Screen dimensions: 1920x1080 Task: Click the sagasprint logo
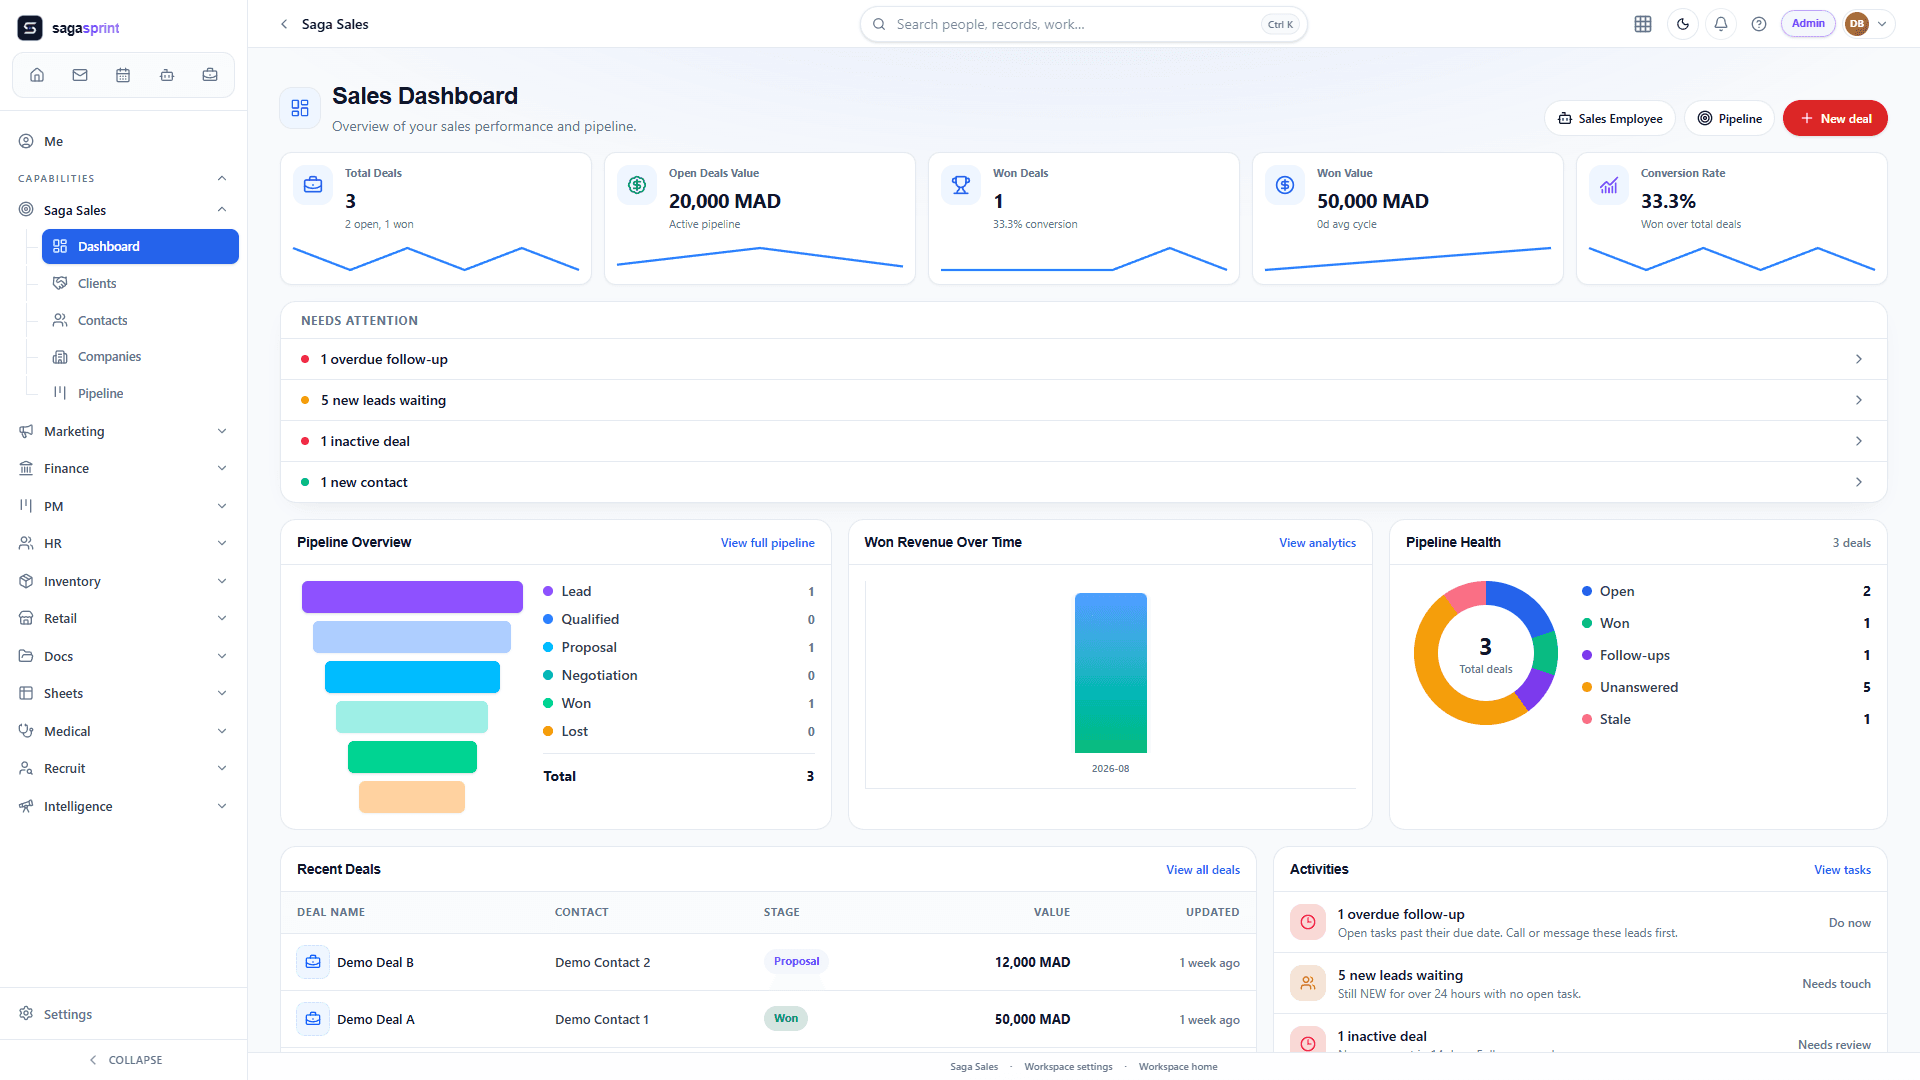(x=69, y=28)
